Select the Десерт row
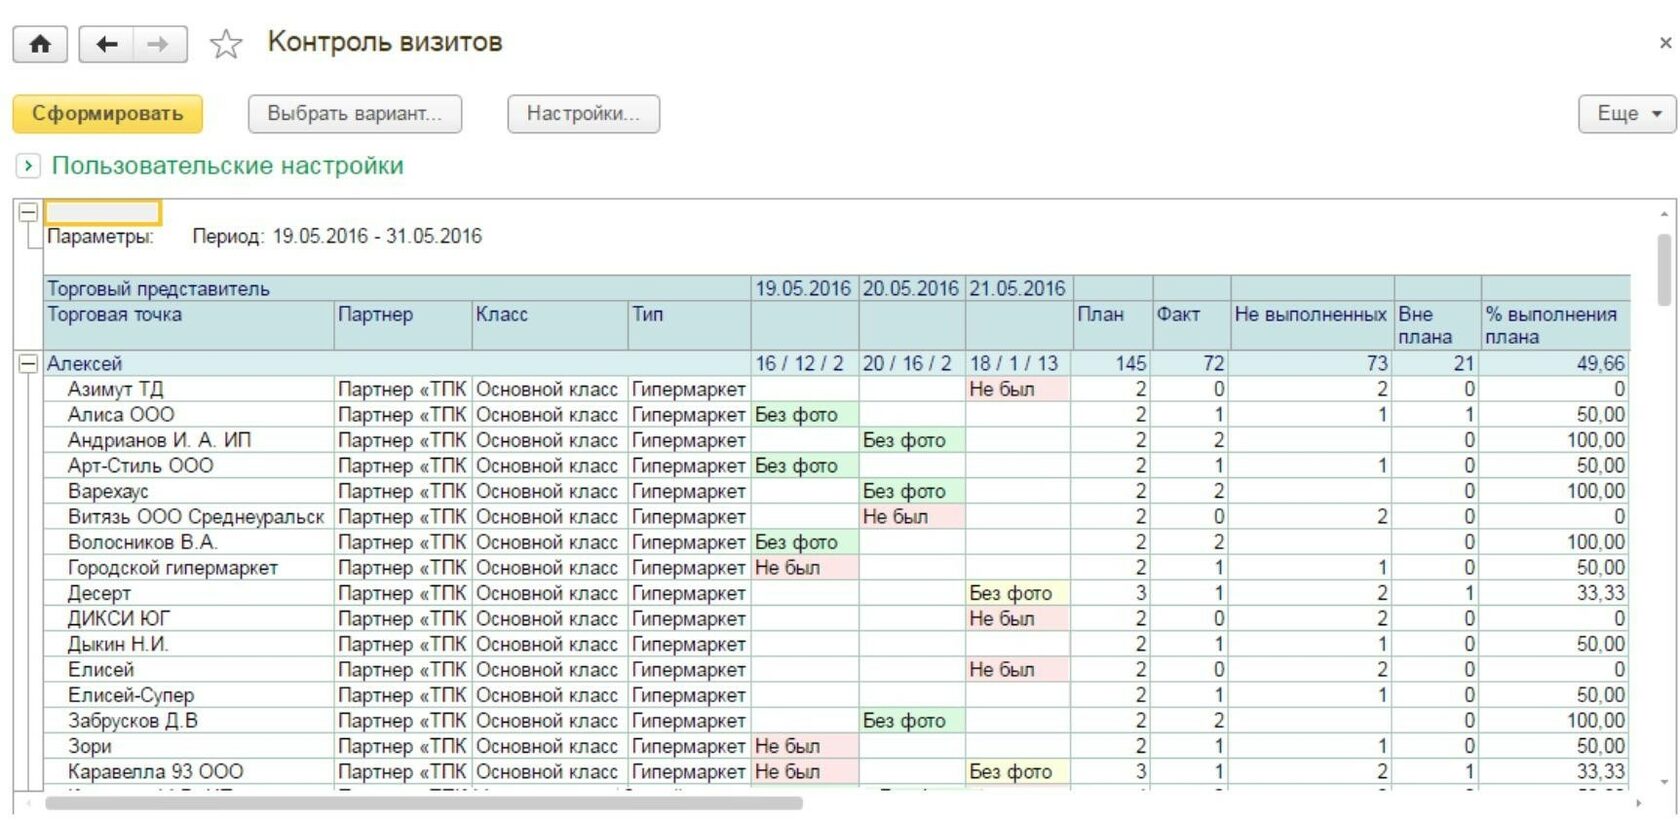This screenshot has height=820, width=1680. 836,593
